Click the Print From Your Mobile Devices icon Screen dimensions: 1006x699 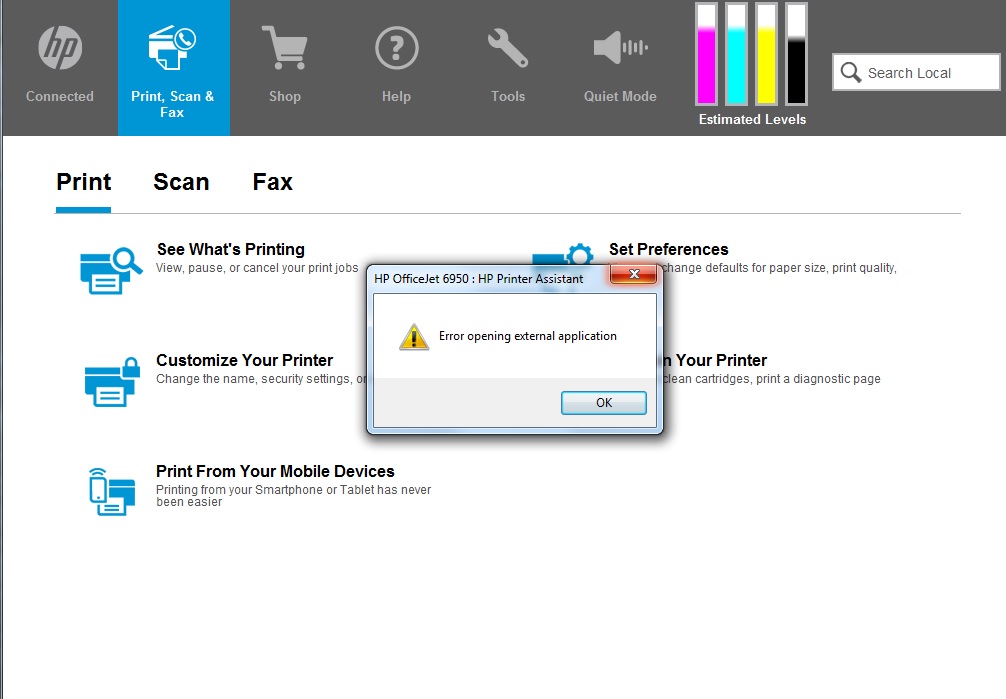tap(112, 492)
